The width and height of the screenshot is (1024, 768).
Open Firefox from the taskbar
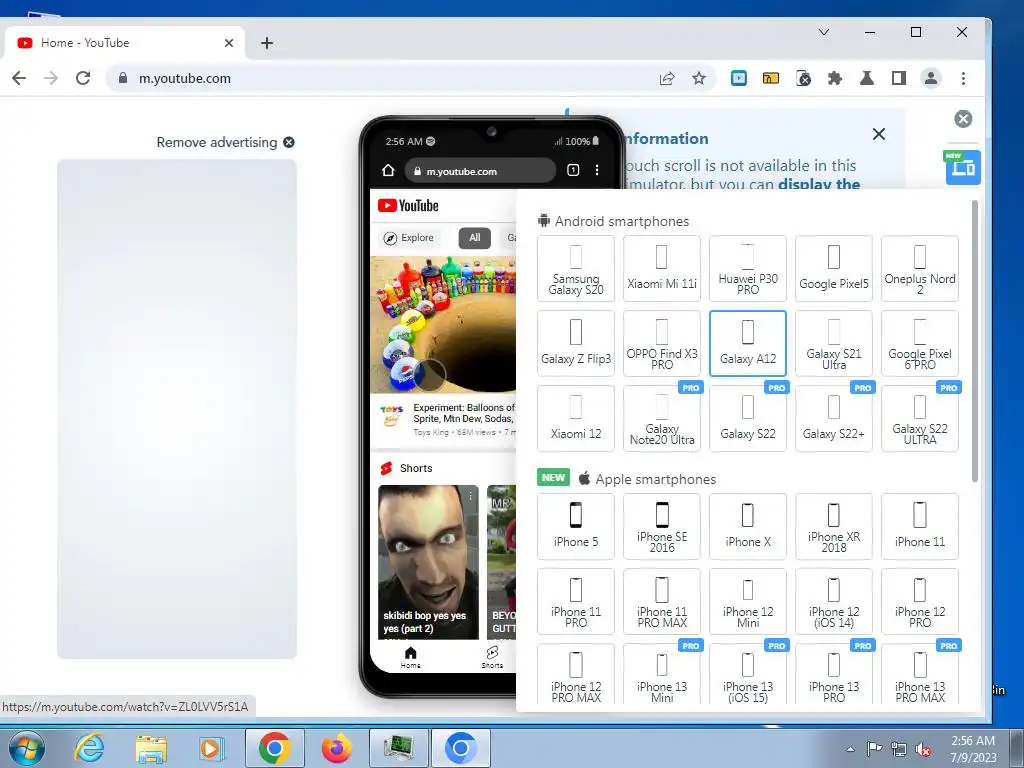coord(337,748)
